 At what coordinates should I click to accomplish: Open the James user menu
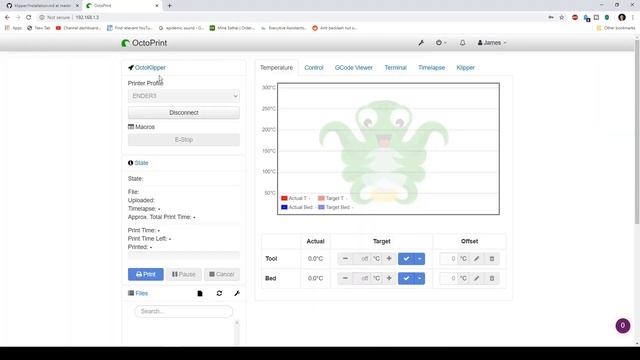[x=492, y=43]
